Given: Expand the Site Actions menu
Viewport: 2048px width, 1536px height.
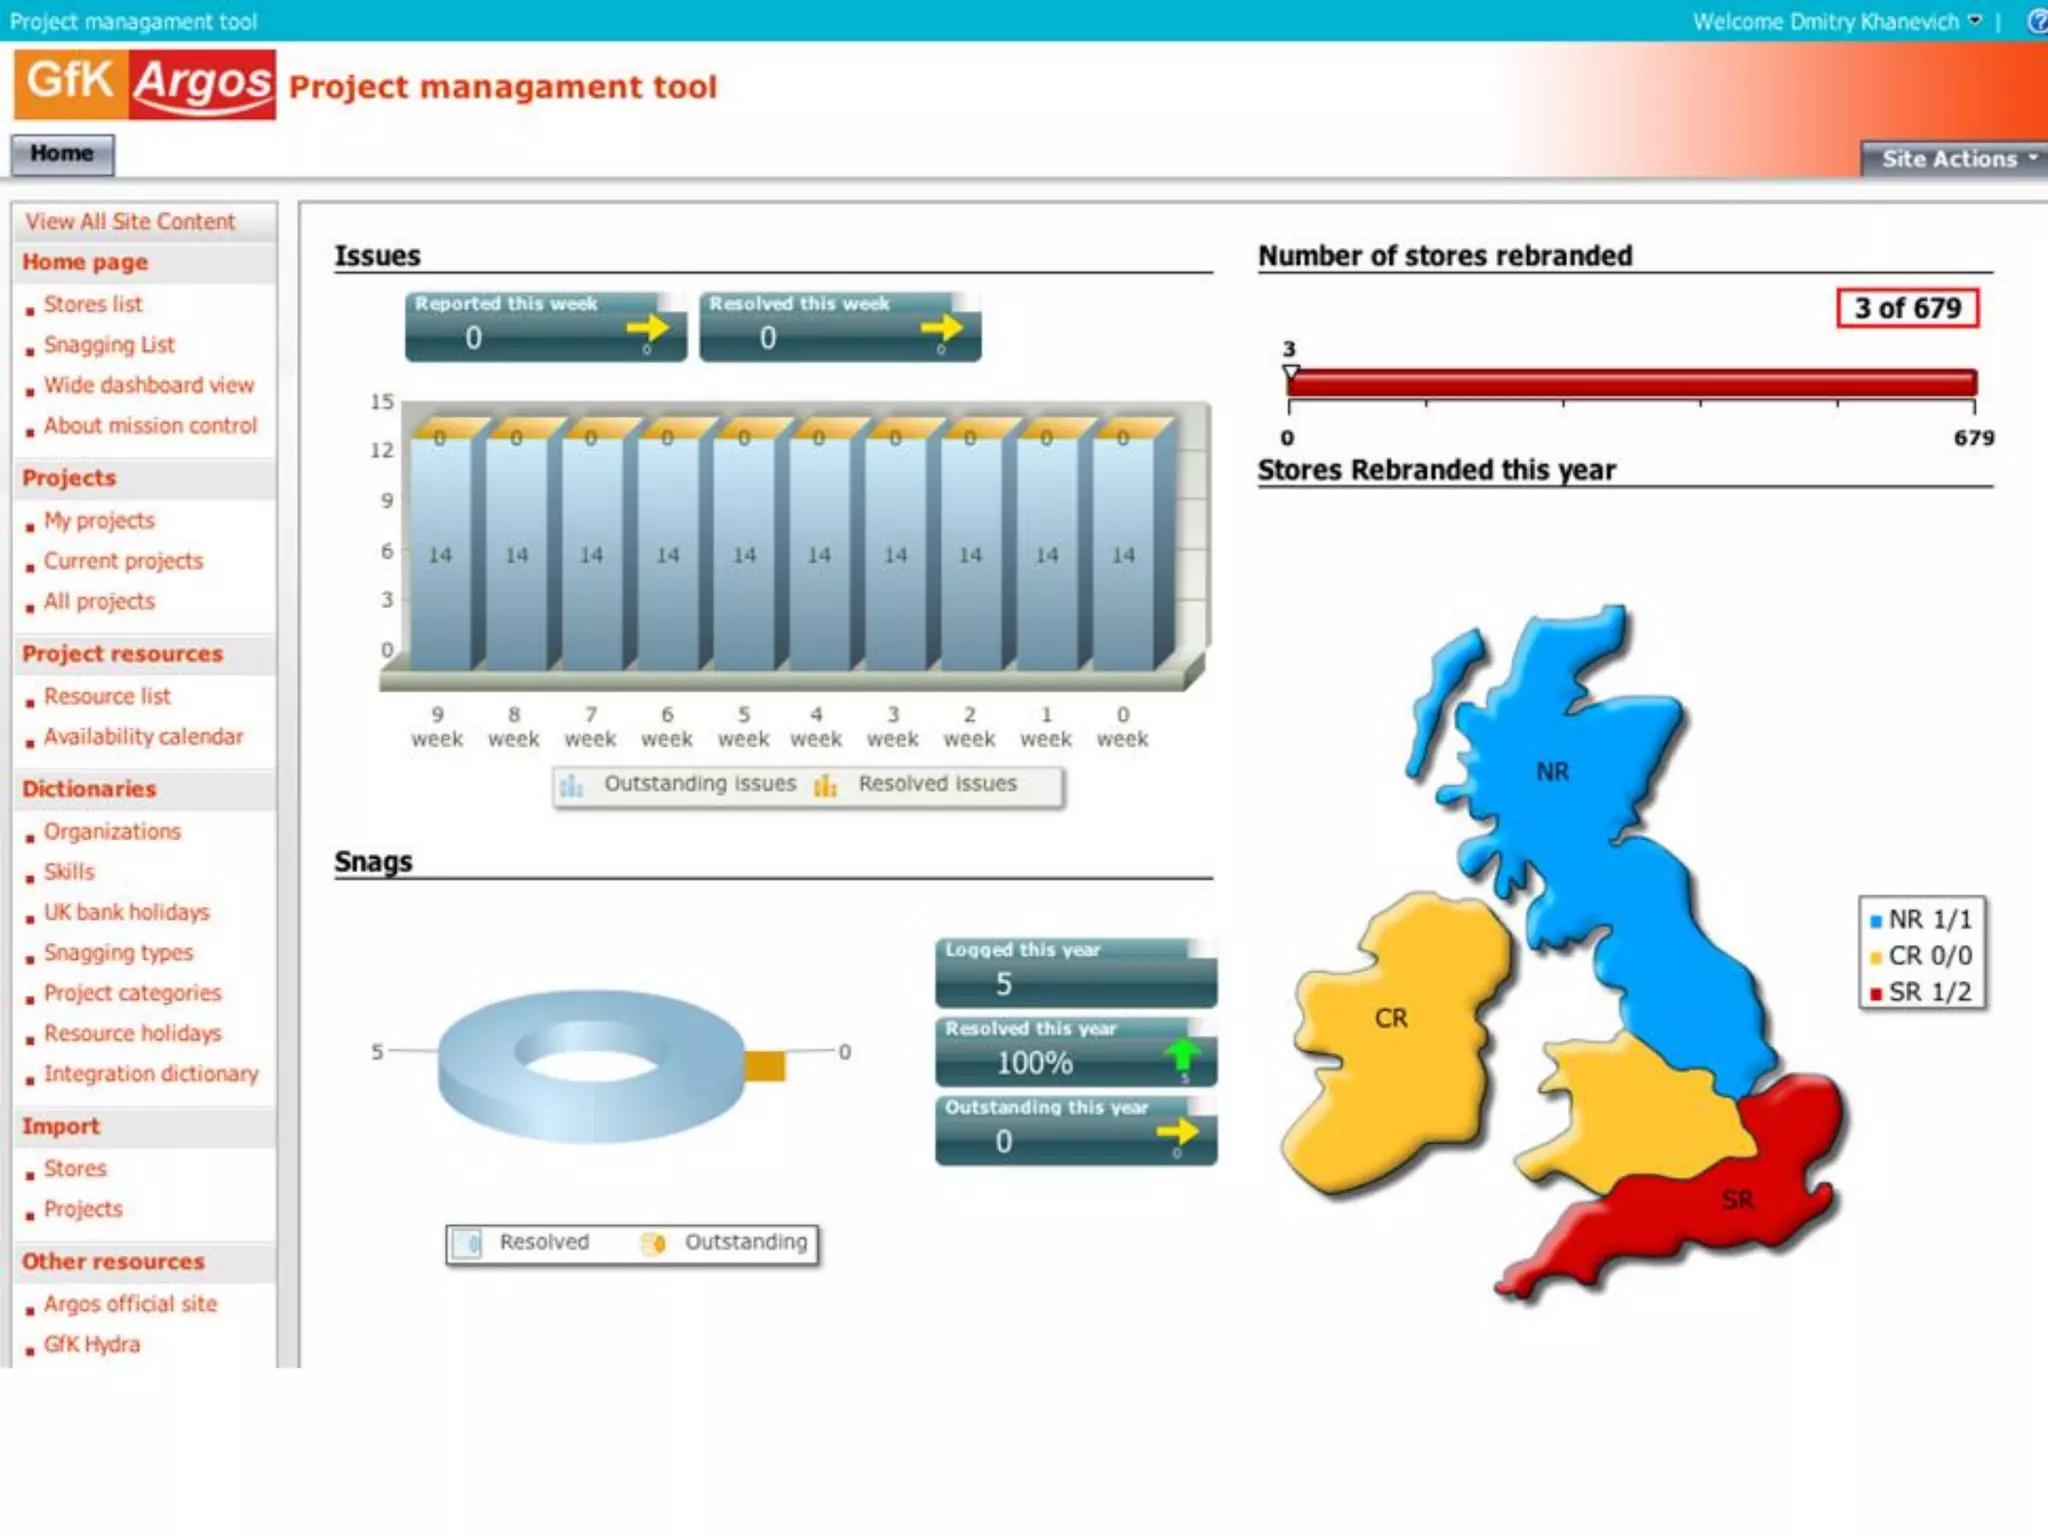Looking at the screenshot, I should point(1957,159).
